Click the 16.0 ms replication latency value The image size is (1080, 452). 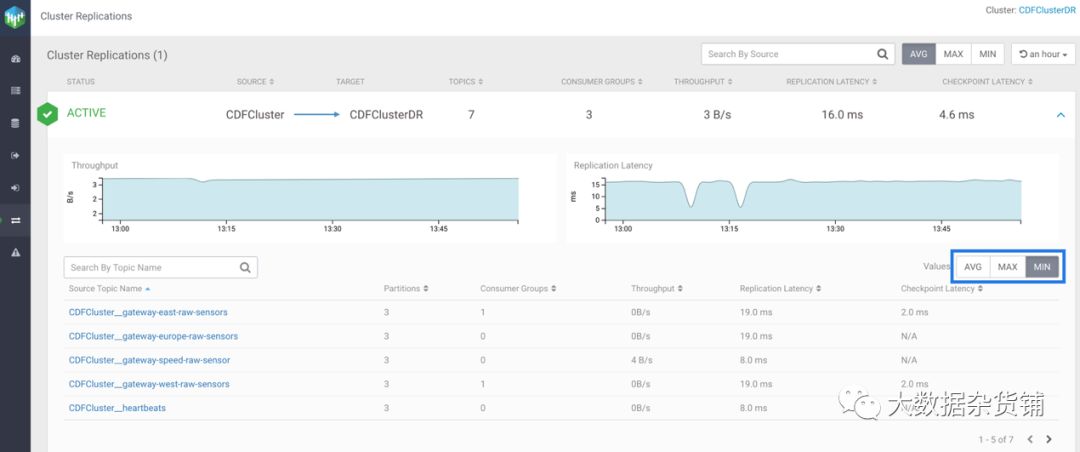coord(842,115)
